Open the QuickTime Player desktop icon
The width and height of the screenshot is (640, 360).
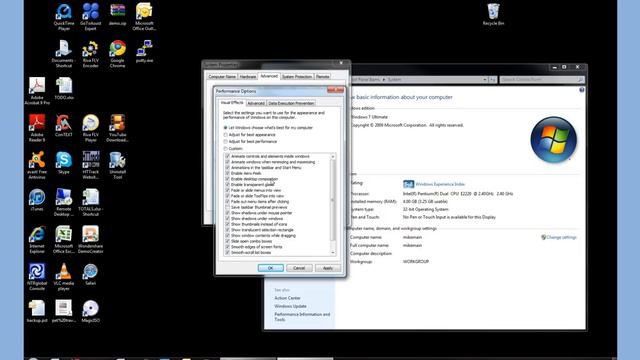click(x=64, y=16)
